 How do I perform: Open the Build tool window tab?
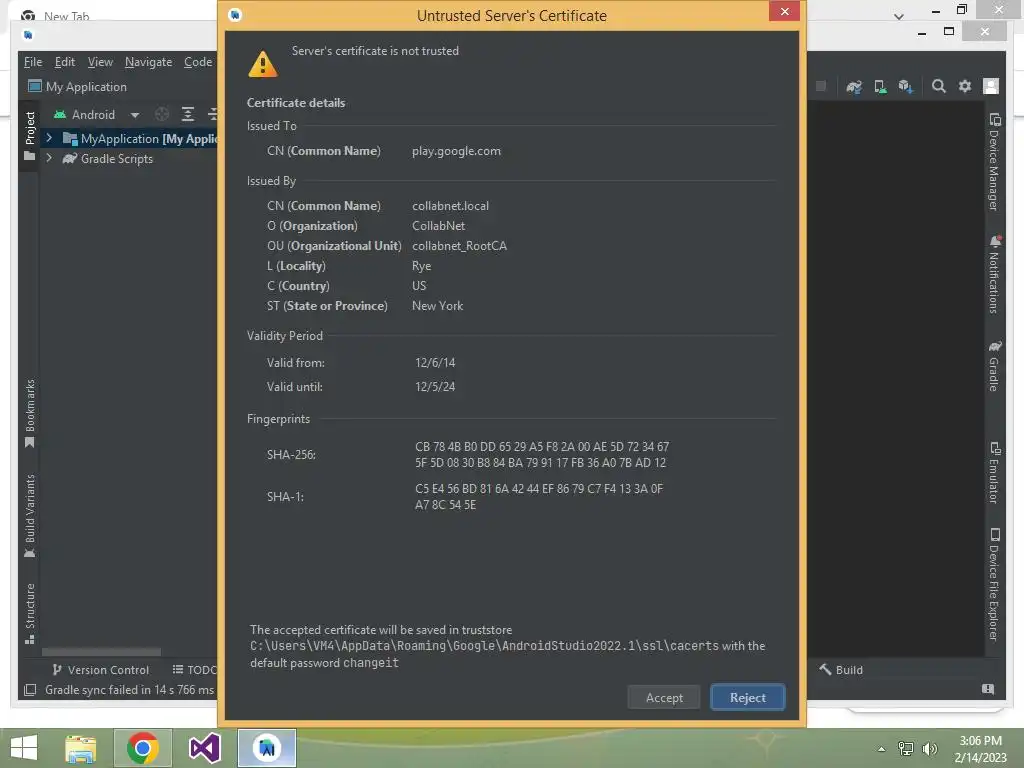point(841,670)
